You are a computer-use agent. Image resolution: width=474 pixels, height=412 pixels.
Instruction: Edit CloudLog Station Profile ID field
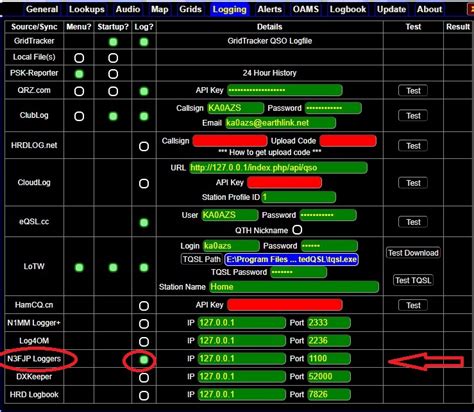[x=299, y=197]
